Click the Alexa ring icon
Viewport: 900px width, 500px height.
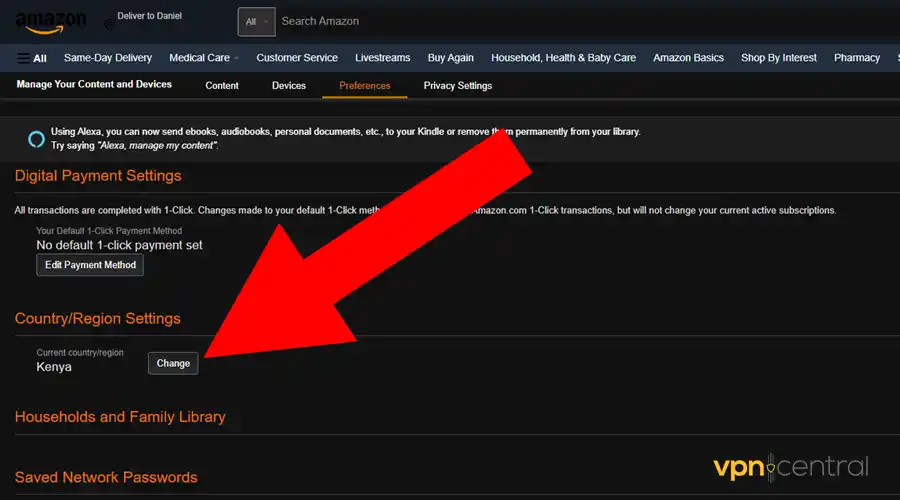[x=36, y=138]
